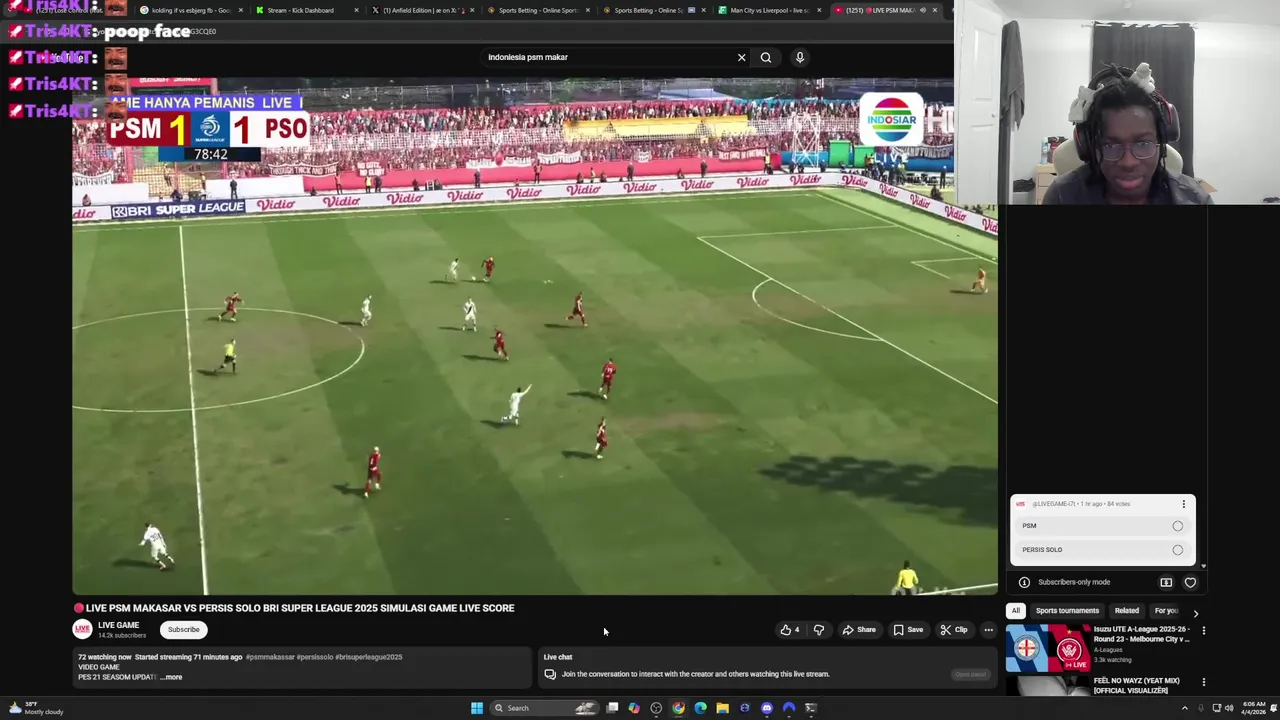Viewport: 1280px width, 720px height.
Task: Open the LIVE GAME channel avatar
Action: coord(82,629)
